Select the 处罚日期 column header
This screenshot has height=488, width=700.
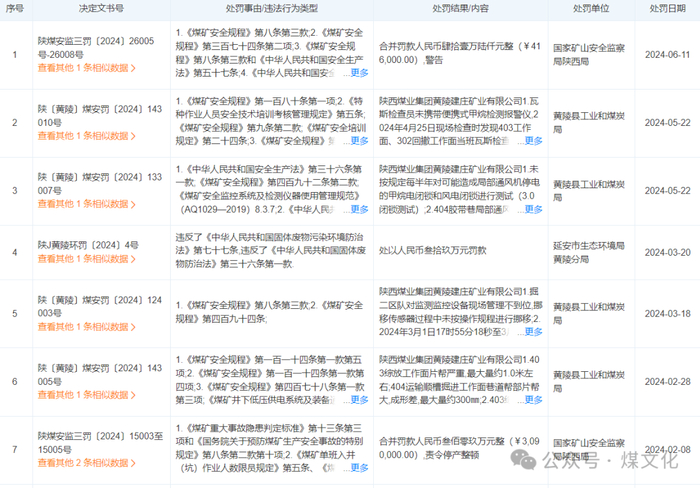[667, 8]
